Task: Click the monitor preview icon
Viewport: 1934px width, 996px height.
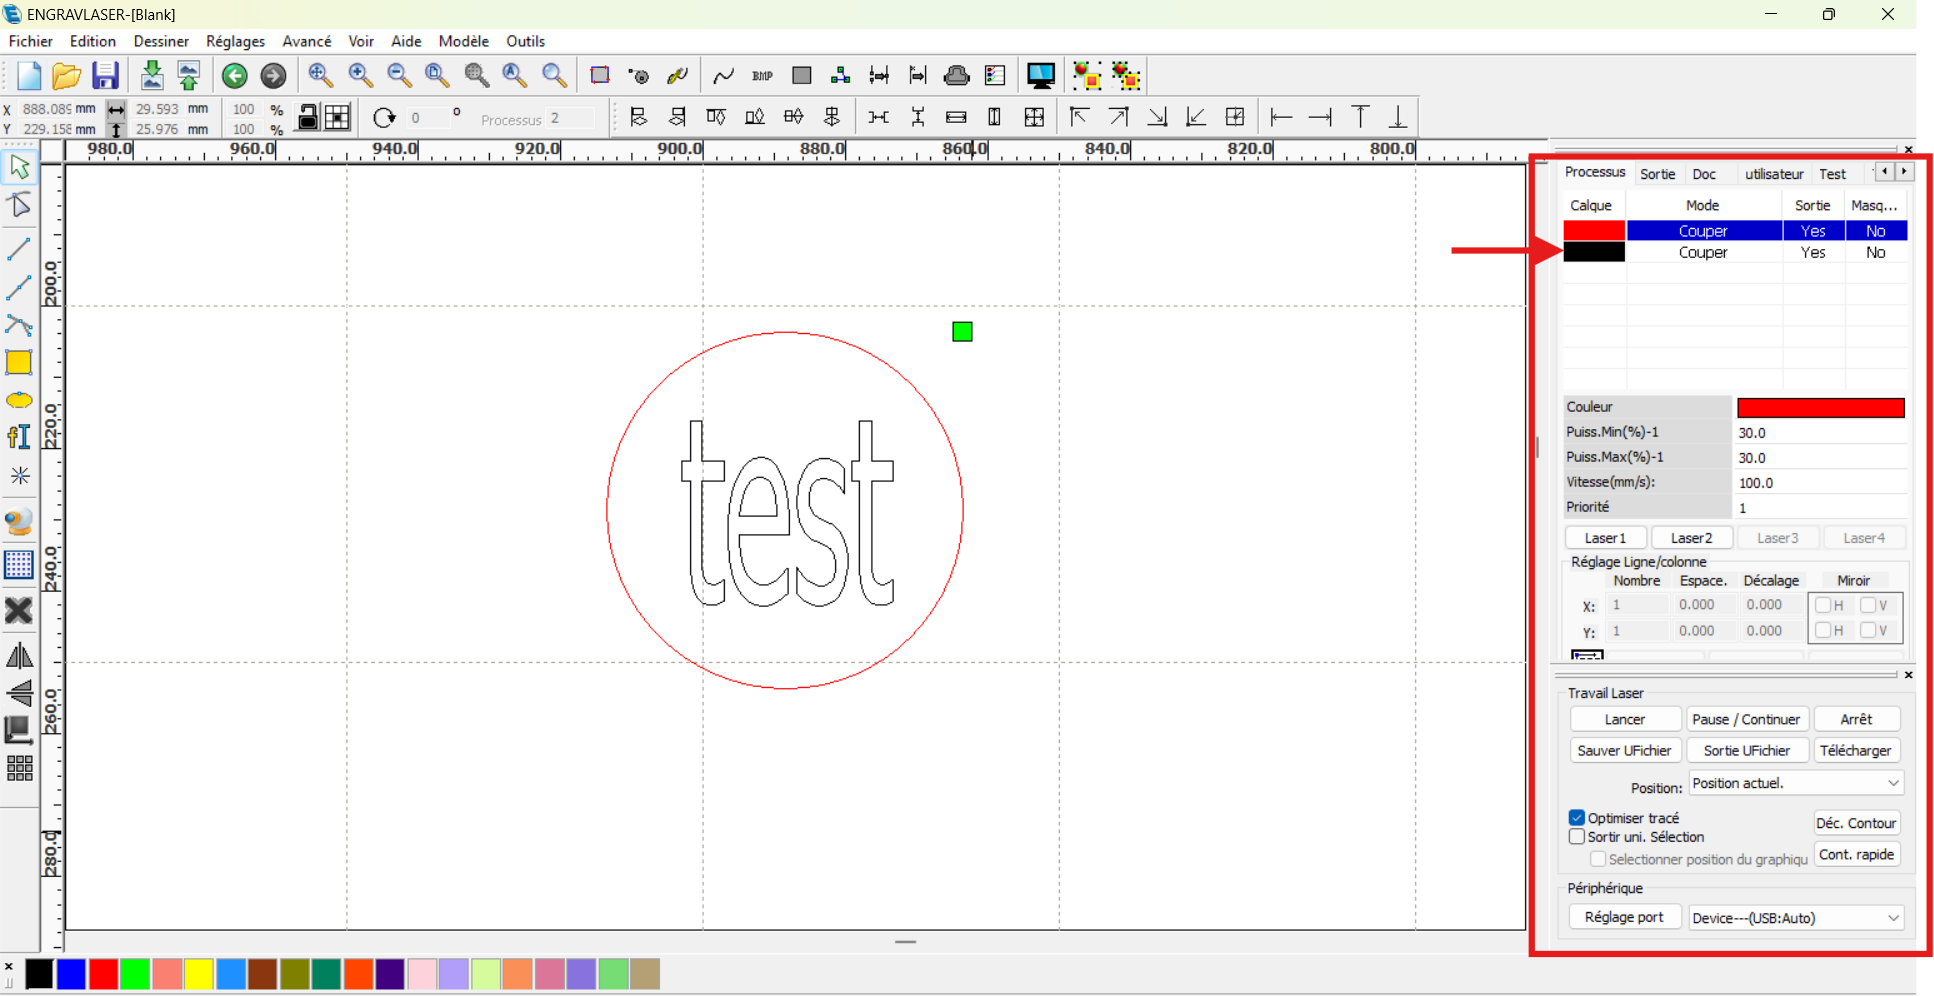Action: point(1040,76)
